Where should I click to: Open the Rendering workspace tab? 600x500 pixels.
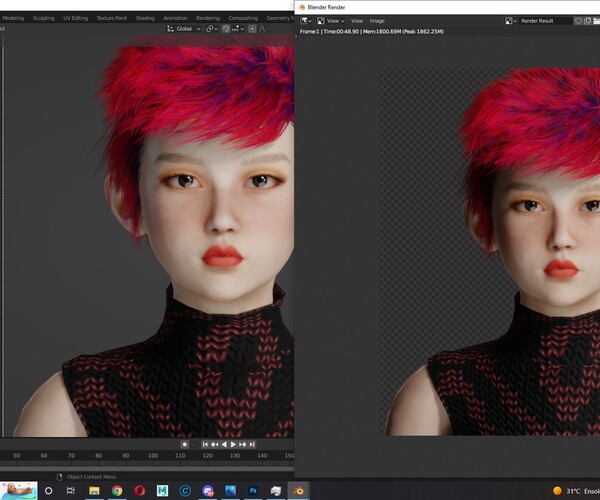coord(208,18)
